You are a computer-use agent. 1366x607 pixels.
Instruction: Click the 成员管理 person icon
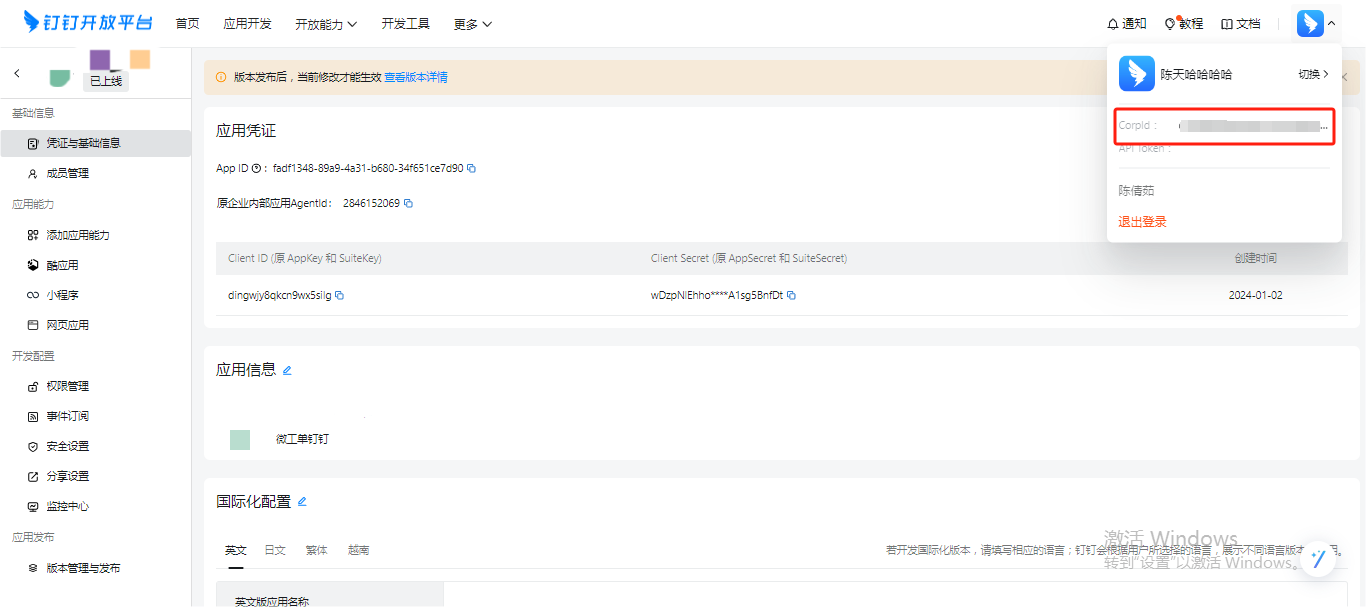(x=33, y=173)
